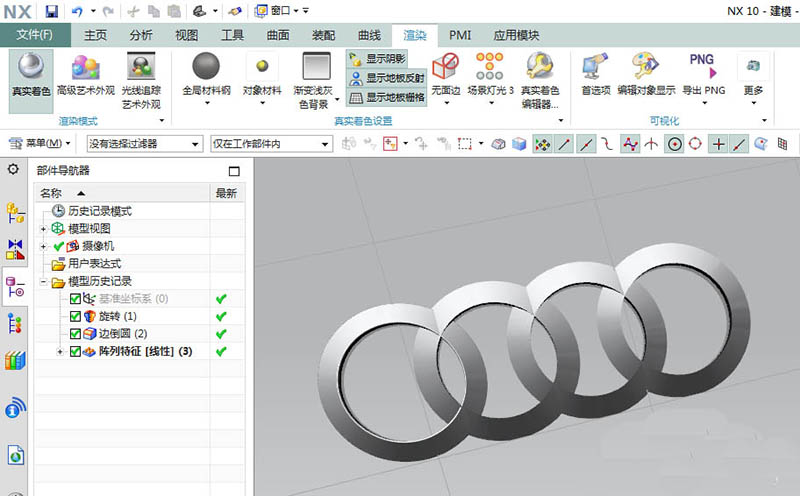The height and width of the screenshot is (496, 800).
Task: Click 最新 column header
Action: point(227,193)
